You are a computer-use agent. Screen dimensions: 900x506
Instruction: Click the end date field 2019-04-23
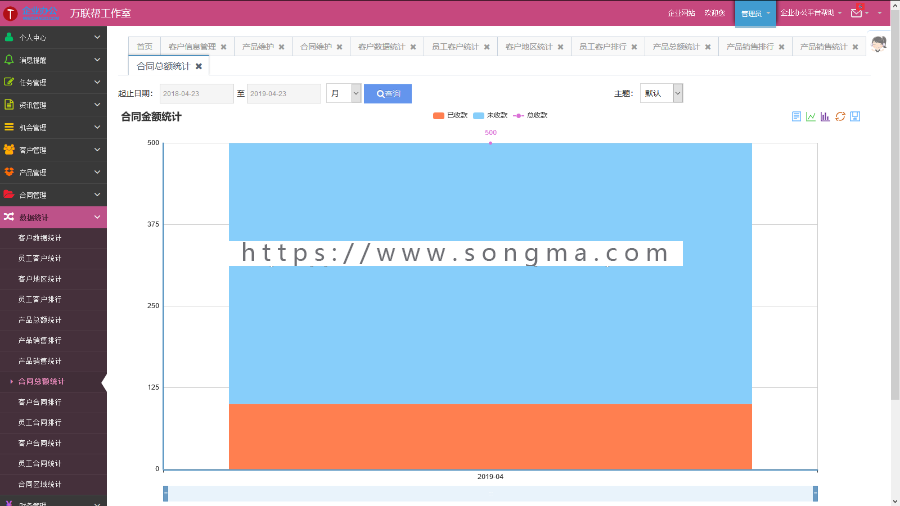(284, 94)
